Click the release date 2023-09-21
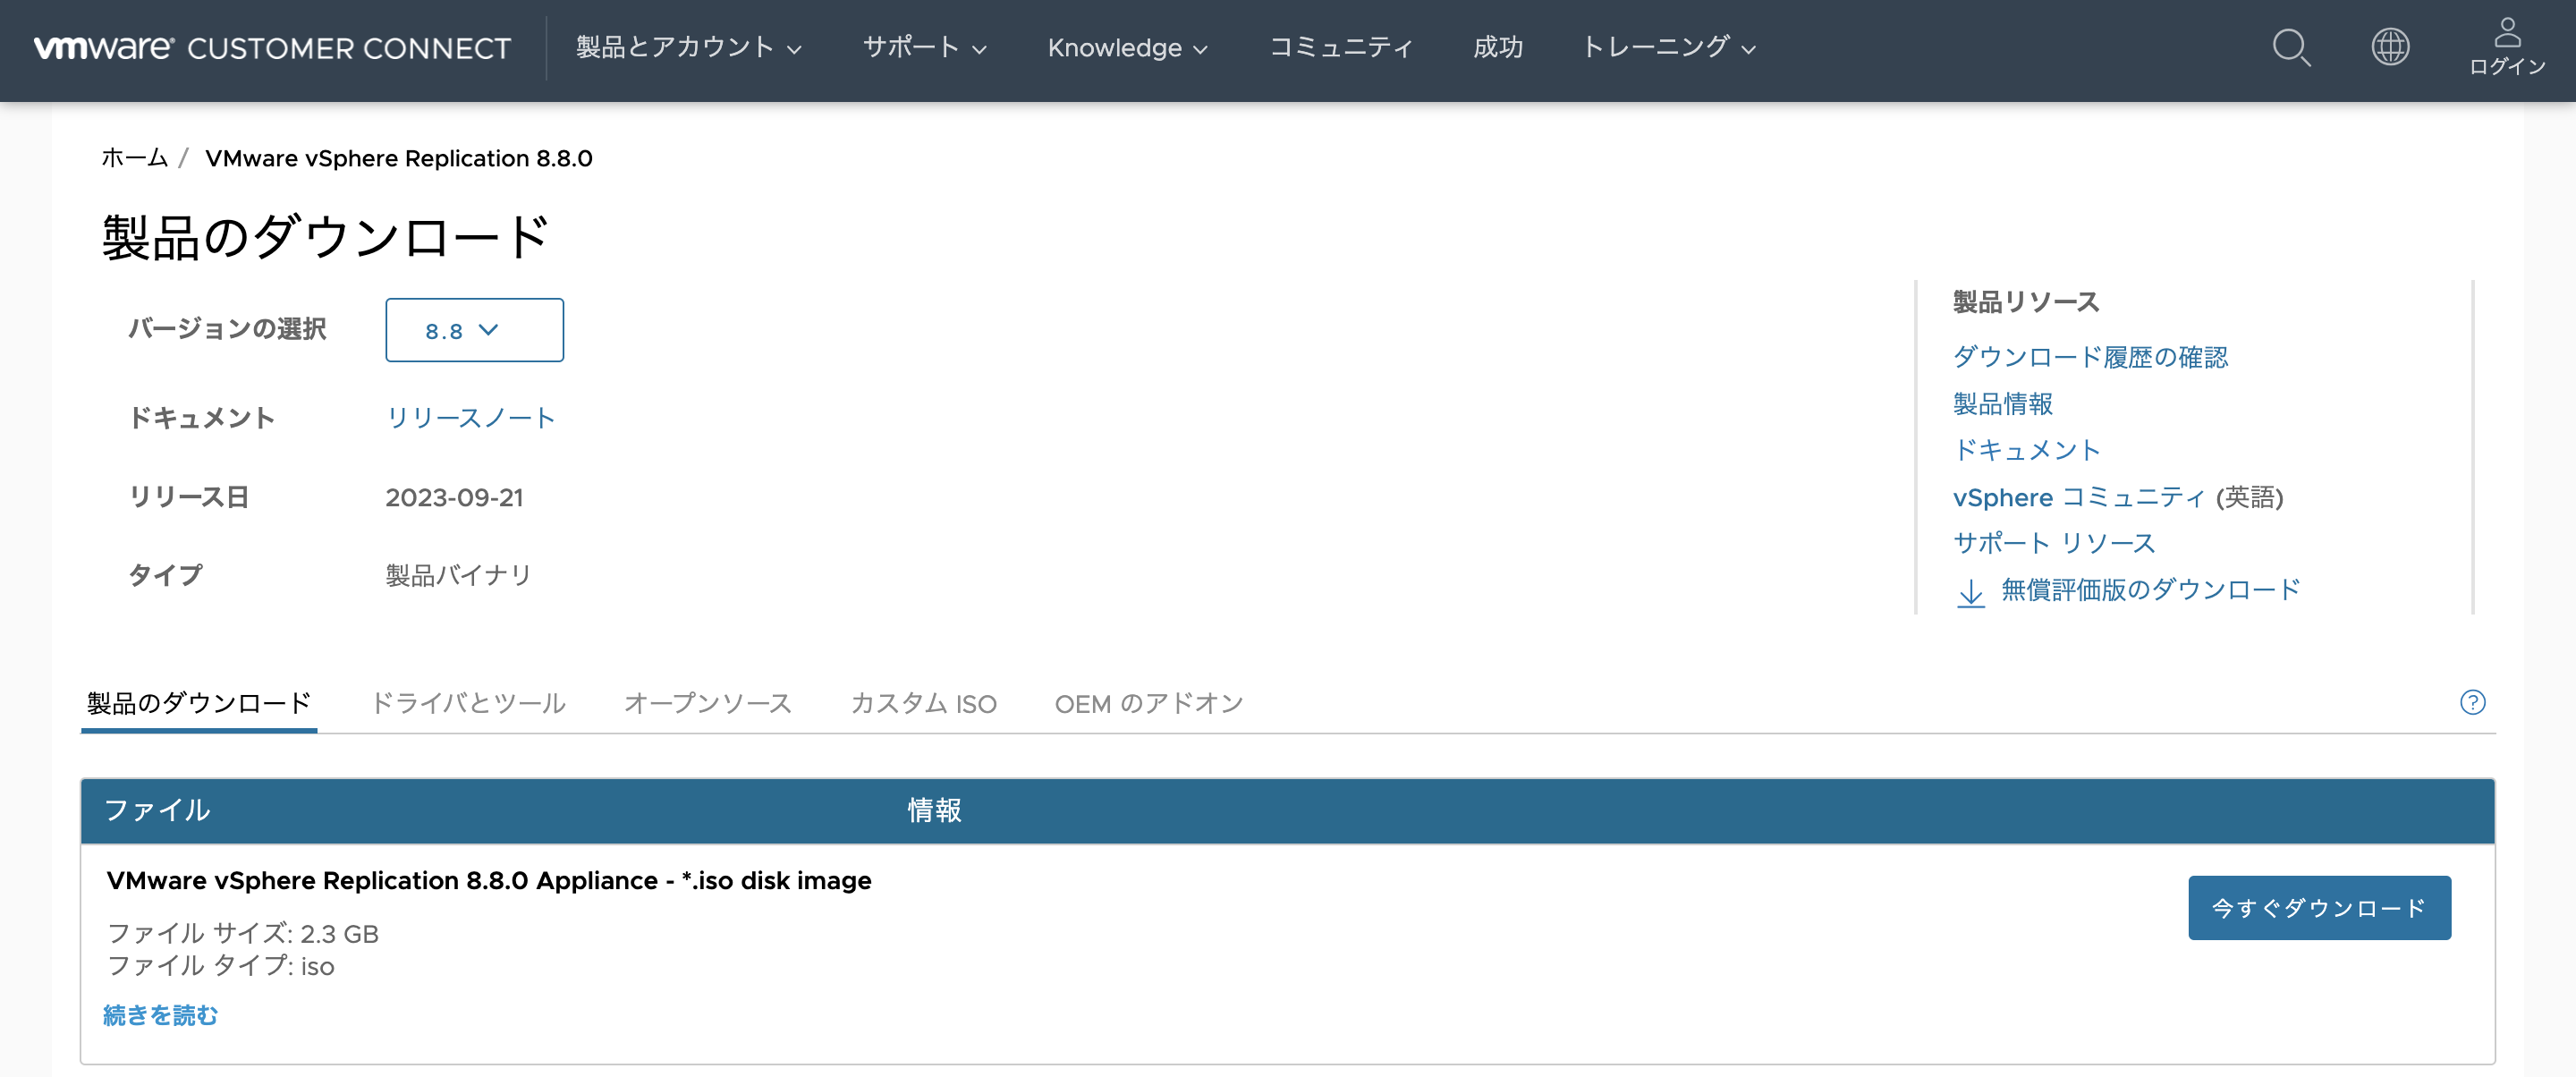Image resolution: width=2576 pixels, height=1077 pixels. tap(454, 497)
